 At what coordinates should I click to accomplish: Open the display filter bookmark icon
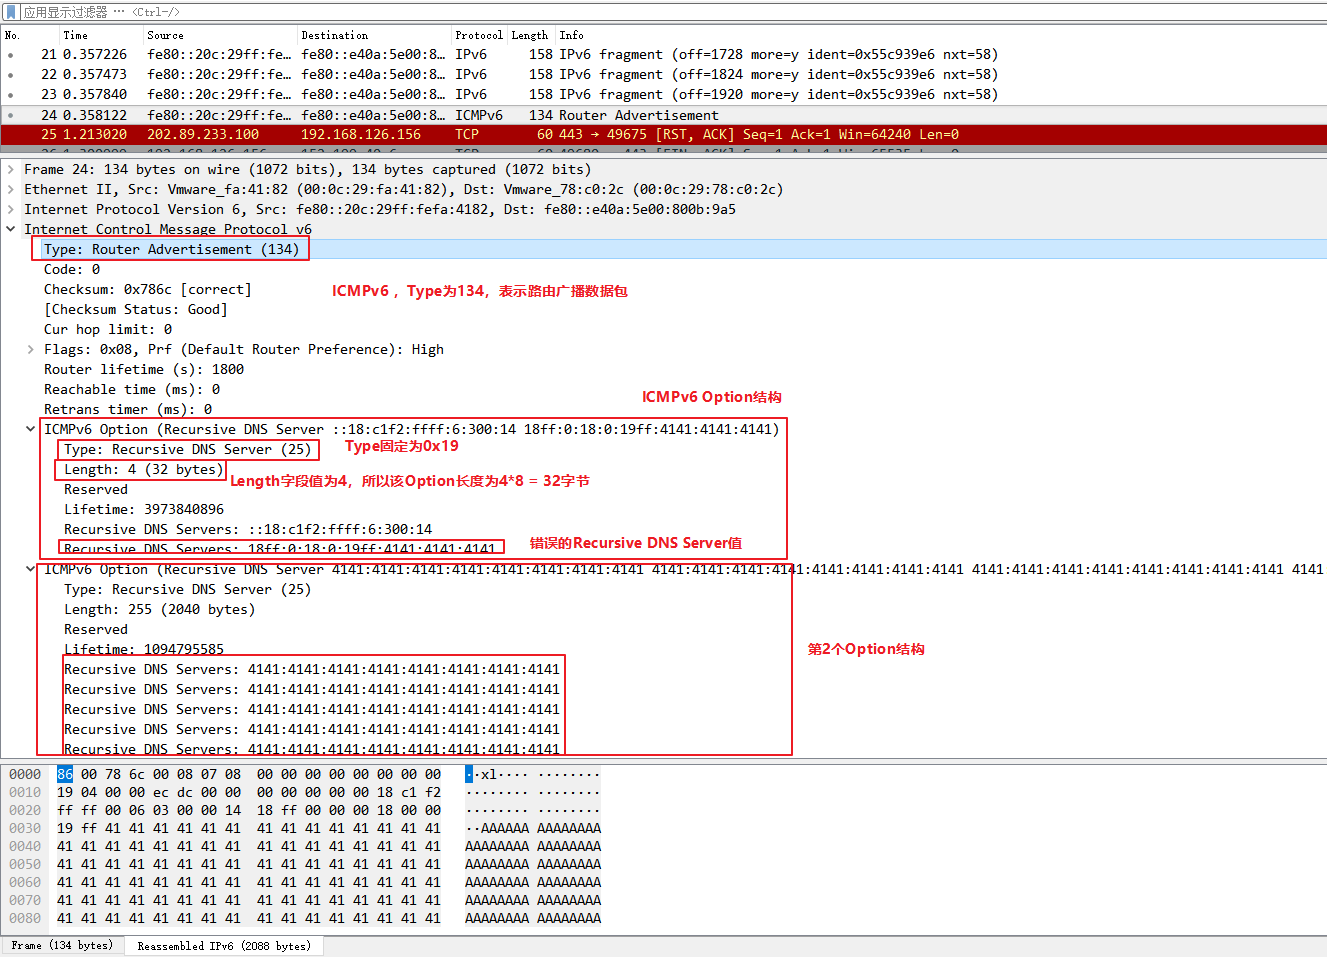click(x=11, y=12)
